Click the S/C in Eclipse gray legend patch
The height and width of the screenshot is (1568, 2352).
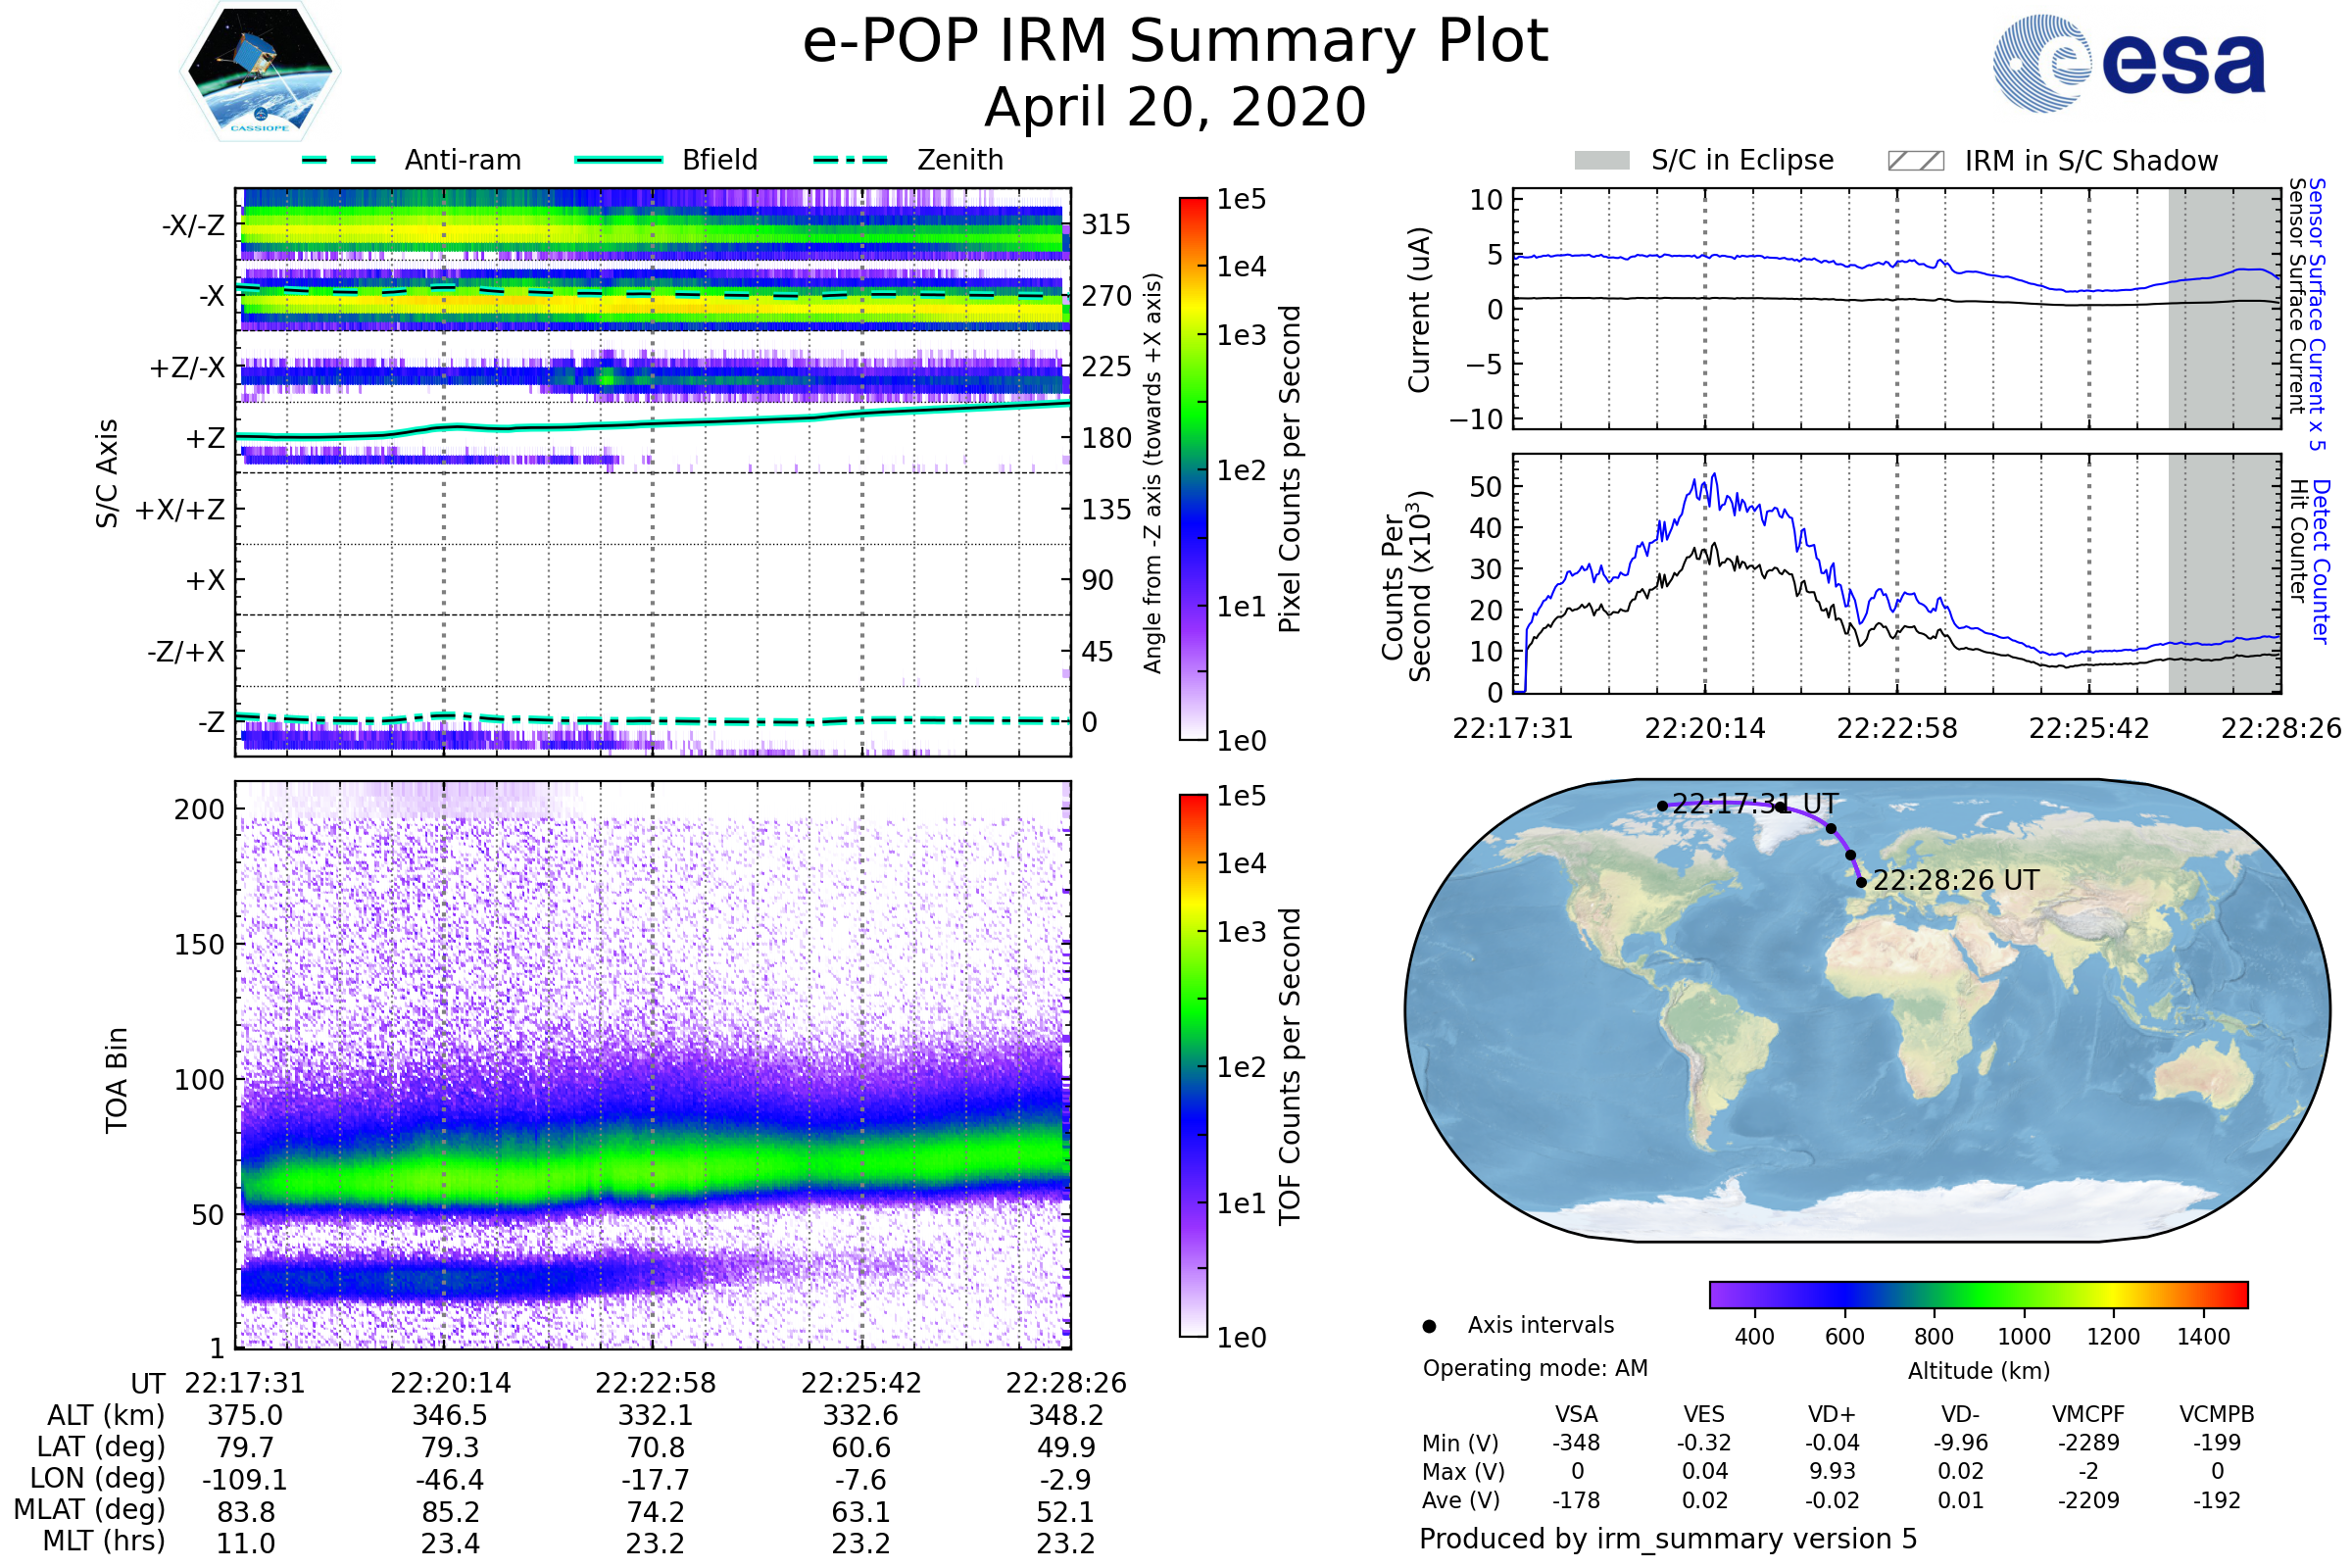click(1601, 161)
